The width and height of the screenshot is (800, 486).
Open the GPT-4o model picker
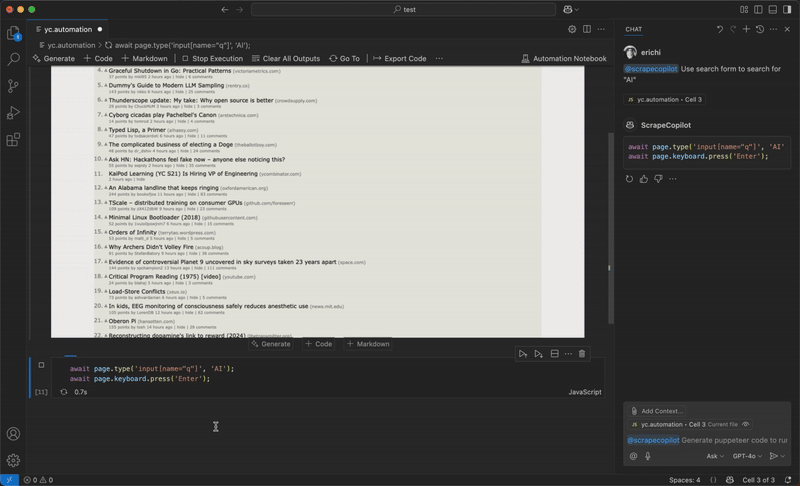[x=747, y=456]
